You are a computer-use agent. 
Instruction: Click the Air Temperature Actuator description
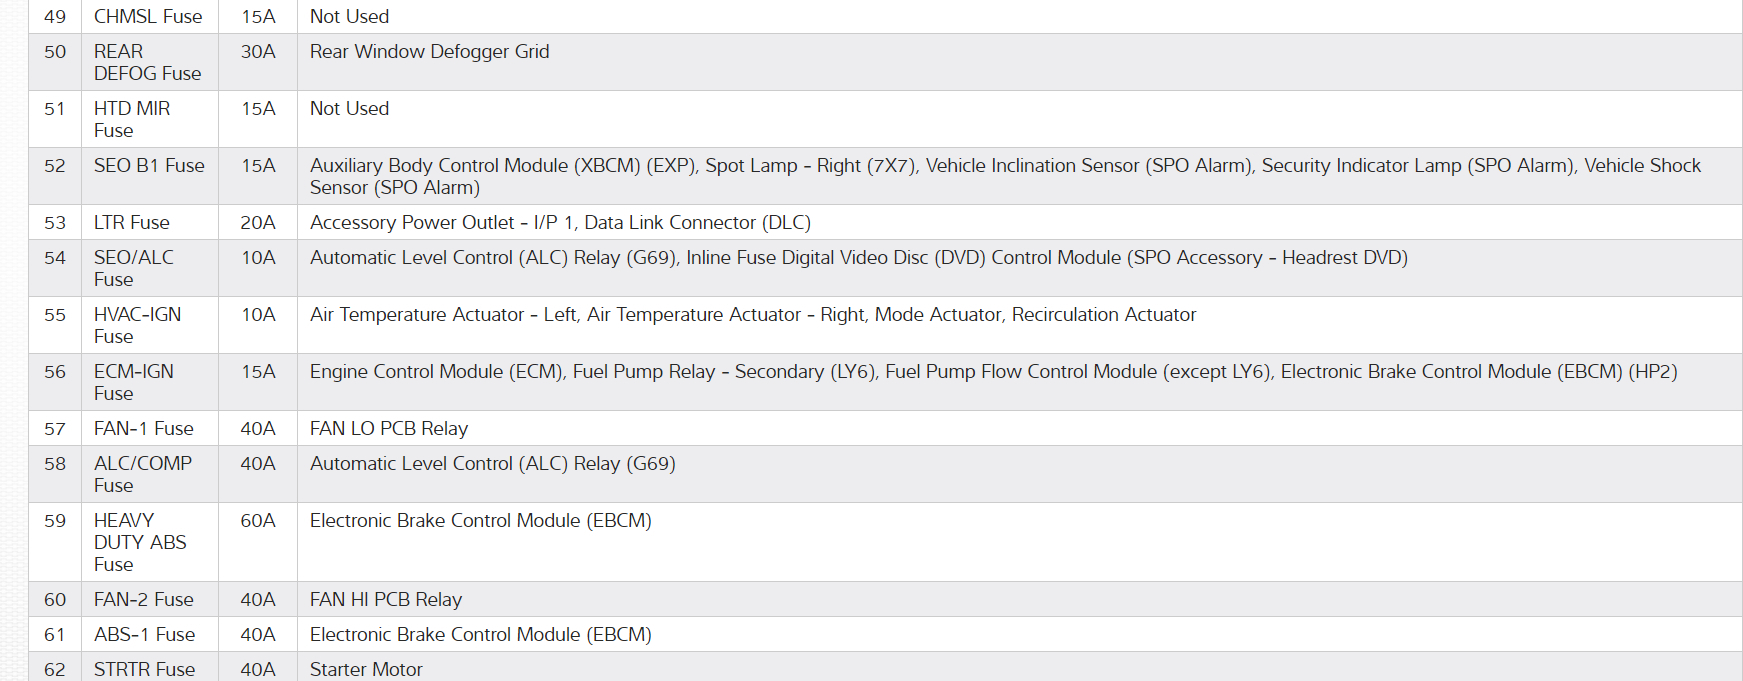point(752,315)
